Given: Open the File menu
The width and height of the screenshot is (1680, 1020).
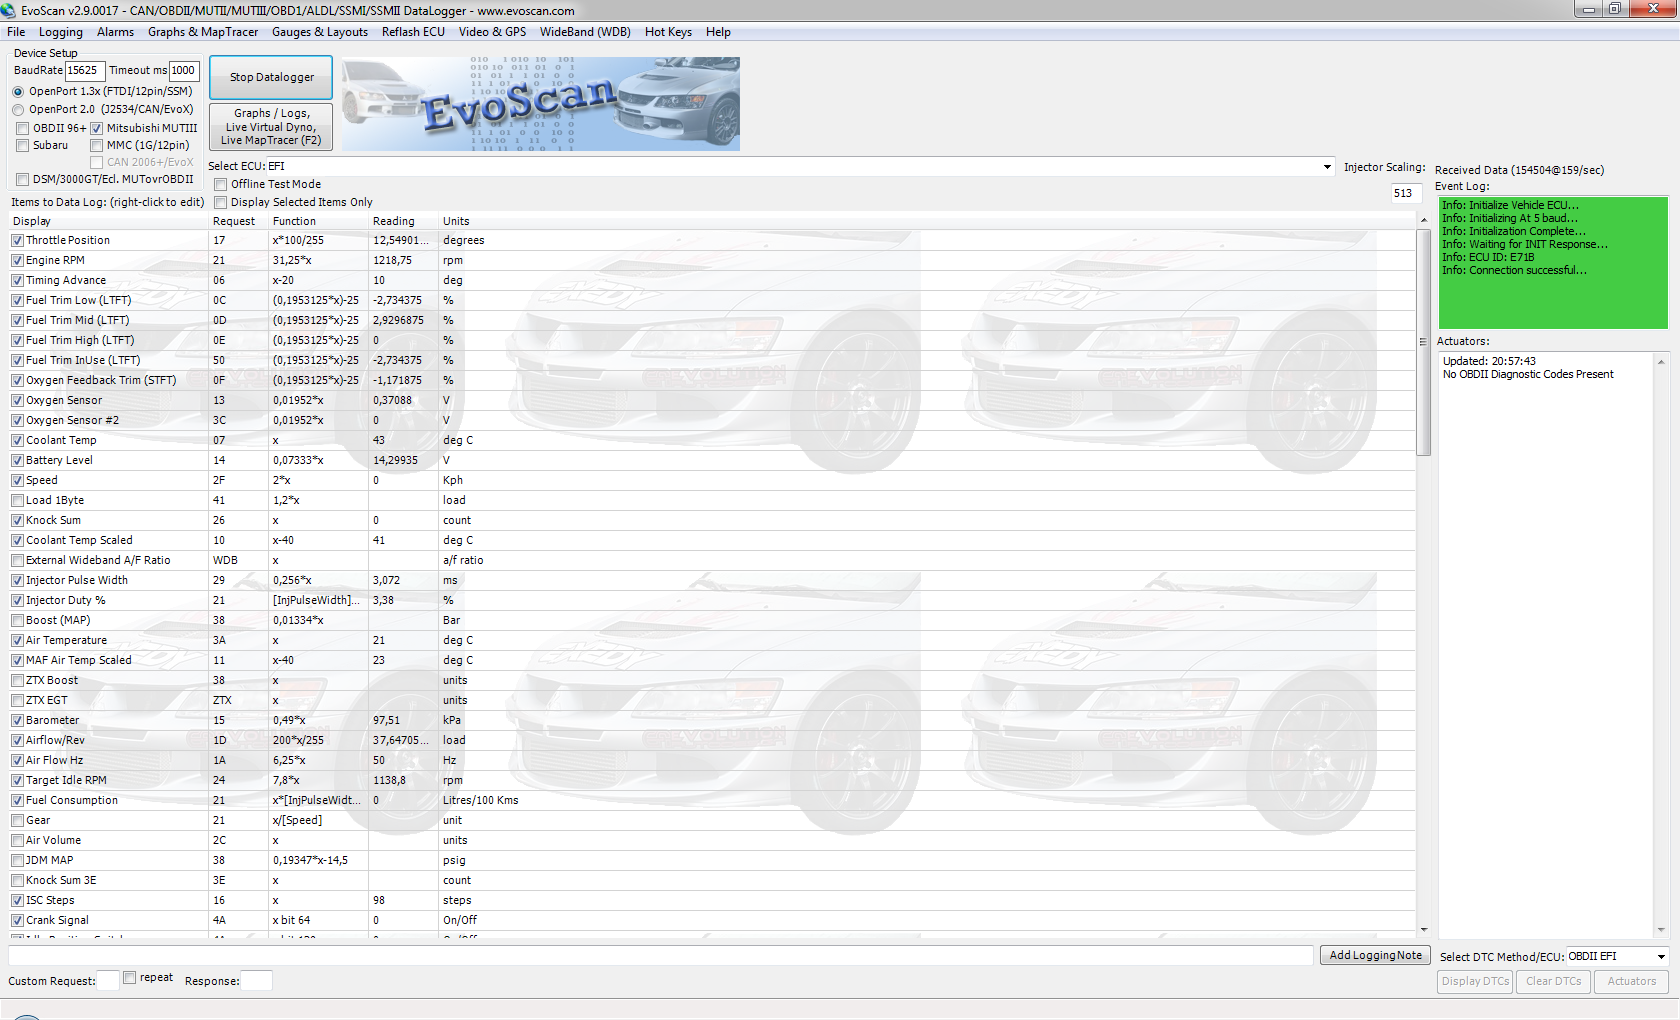Looking at the screenshot, I should click(16, 32).
